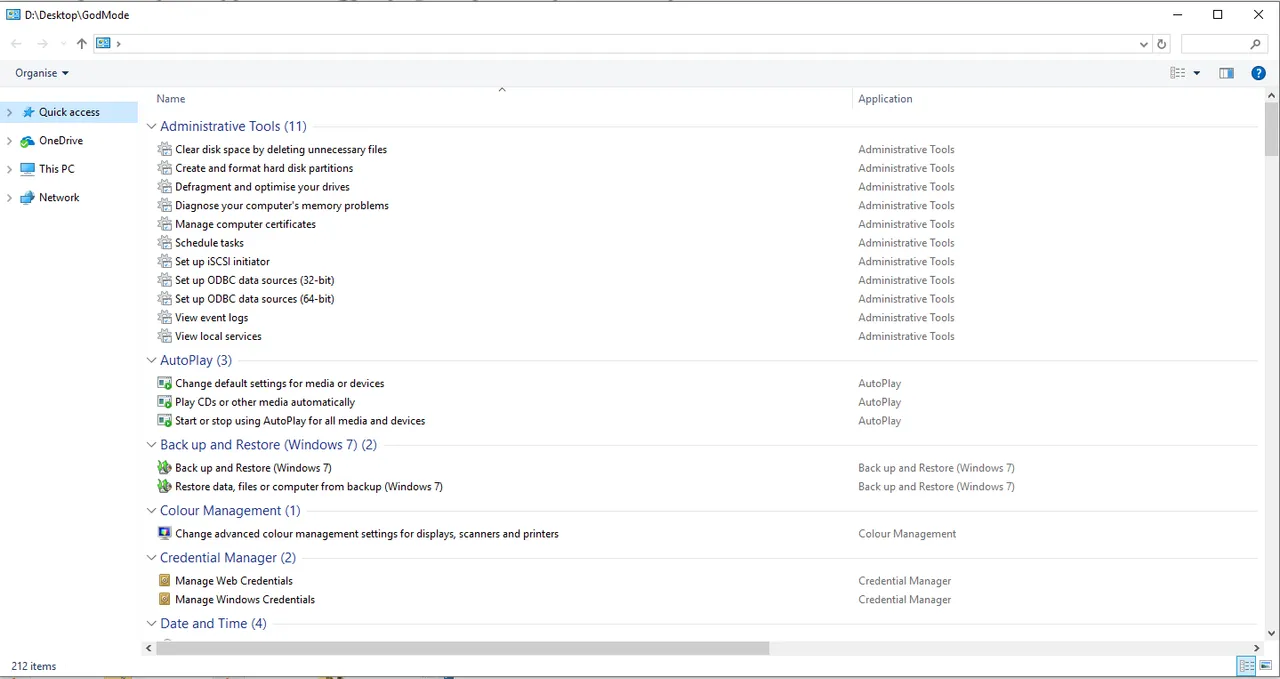The image size is (1280, 679).
Task: Select Quick access in navigation pane
Action: (x=69, y=112)
